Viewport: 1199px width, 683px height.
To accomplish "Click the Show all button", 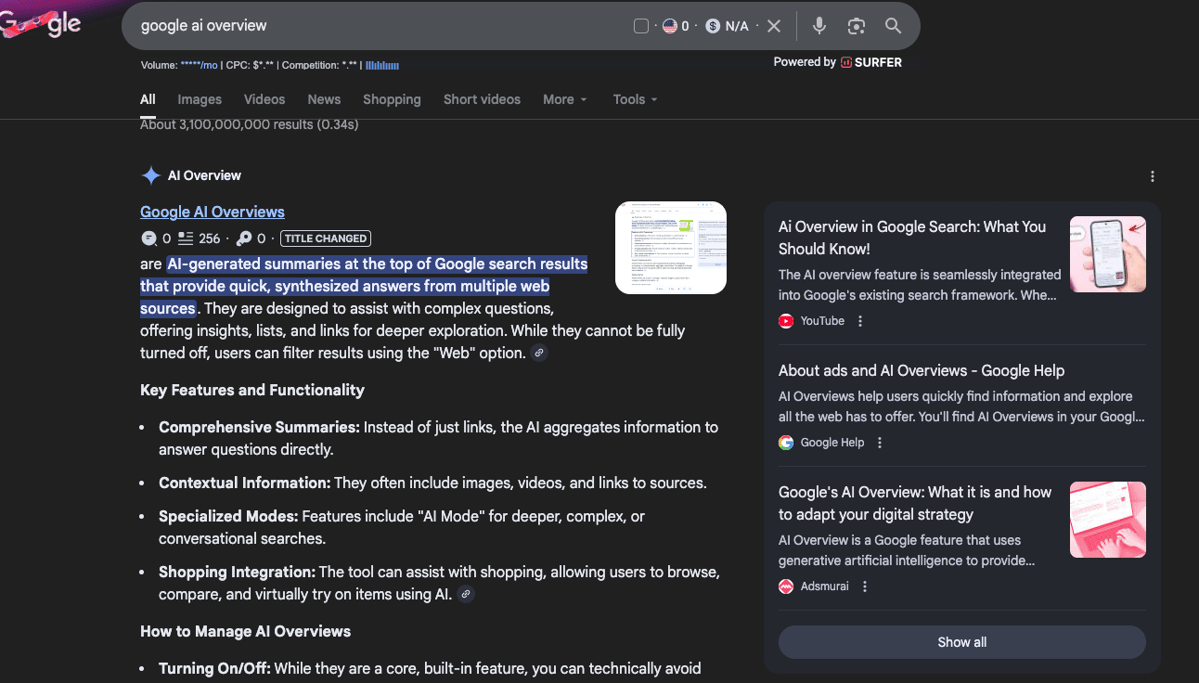I will (962, 642).
